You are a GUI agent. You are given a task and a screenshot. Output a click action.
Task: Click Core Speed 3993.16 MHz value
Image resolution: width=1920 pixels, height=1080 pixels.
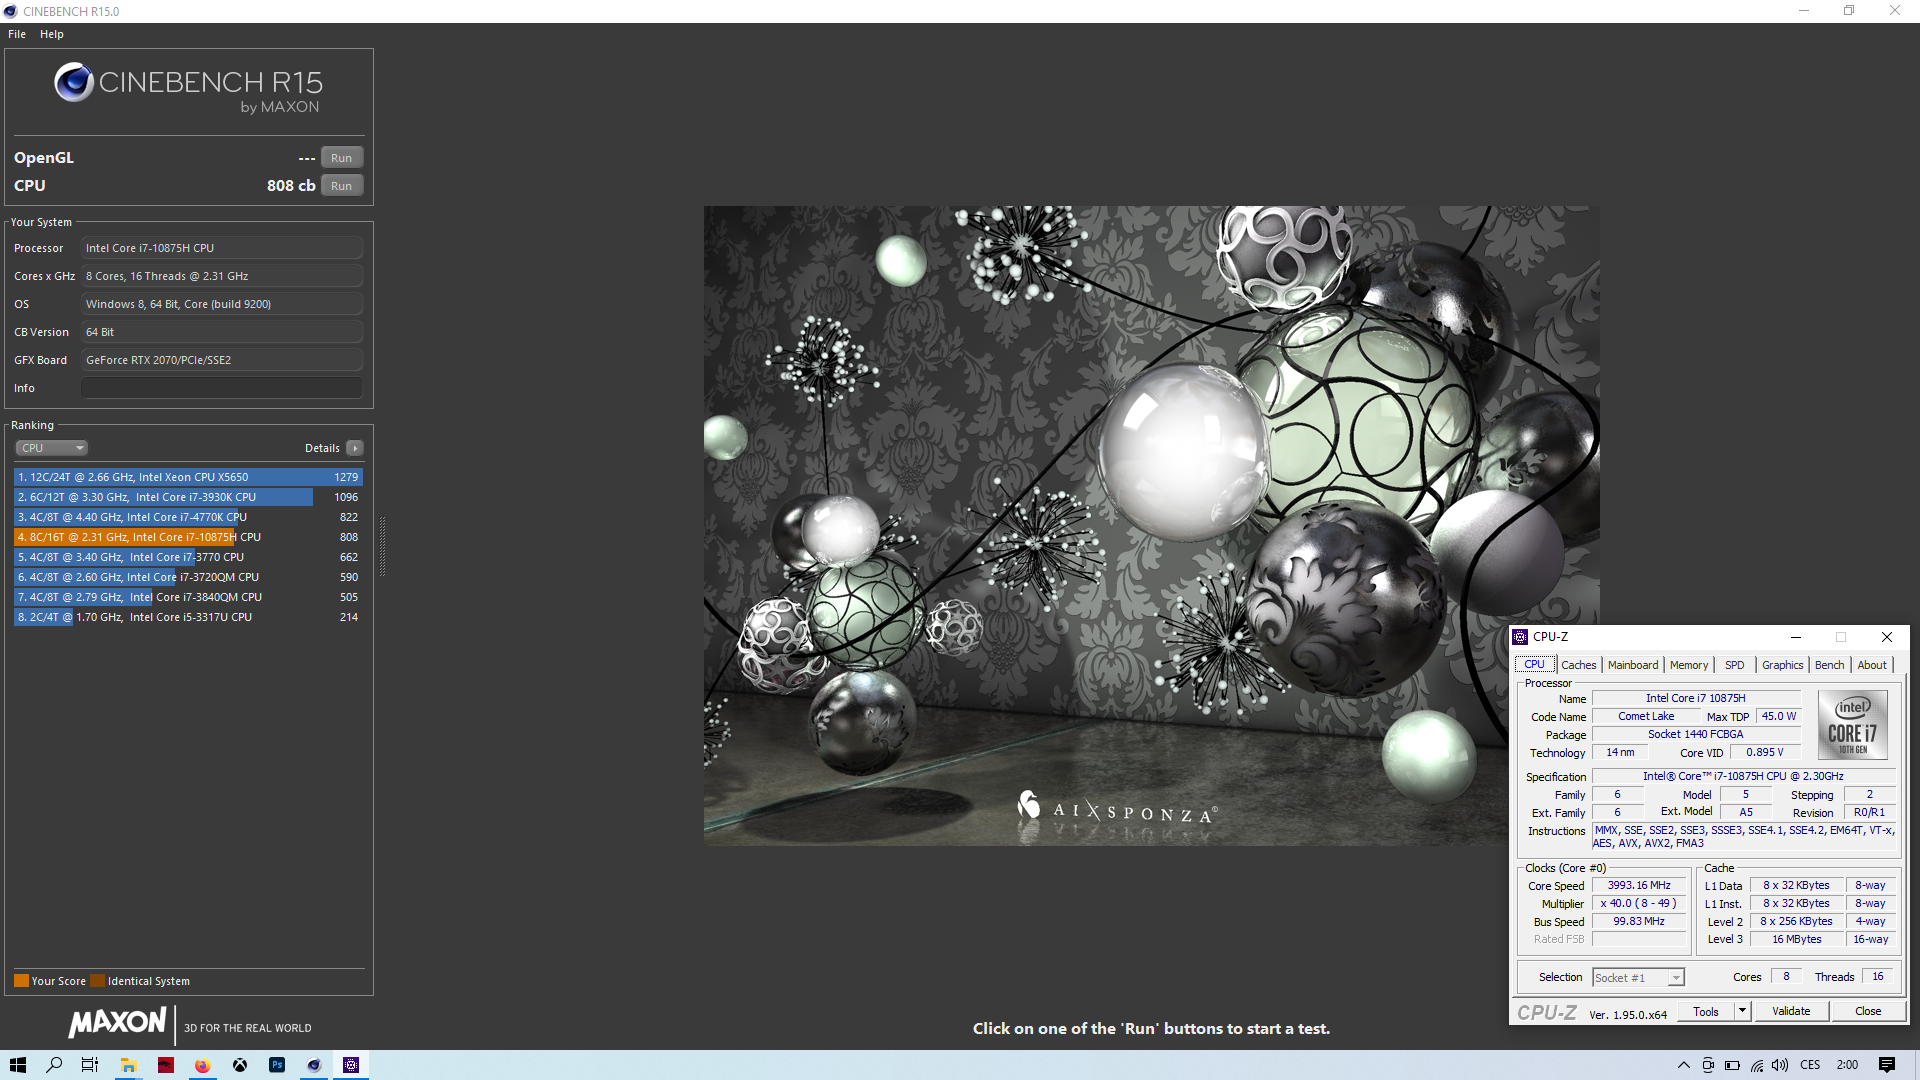pos(1639,886)
